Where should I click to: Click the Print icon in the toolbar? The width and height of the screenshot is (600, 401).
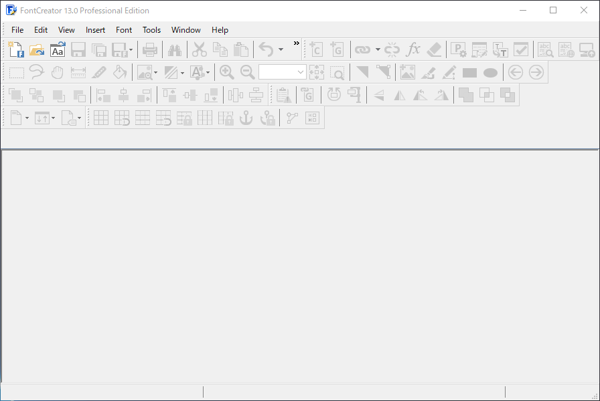[x=150, y=50]
